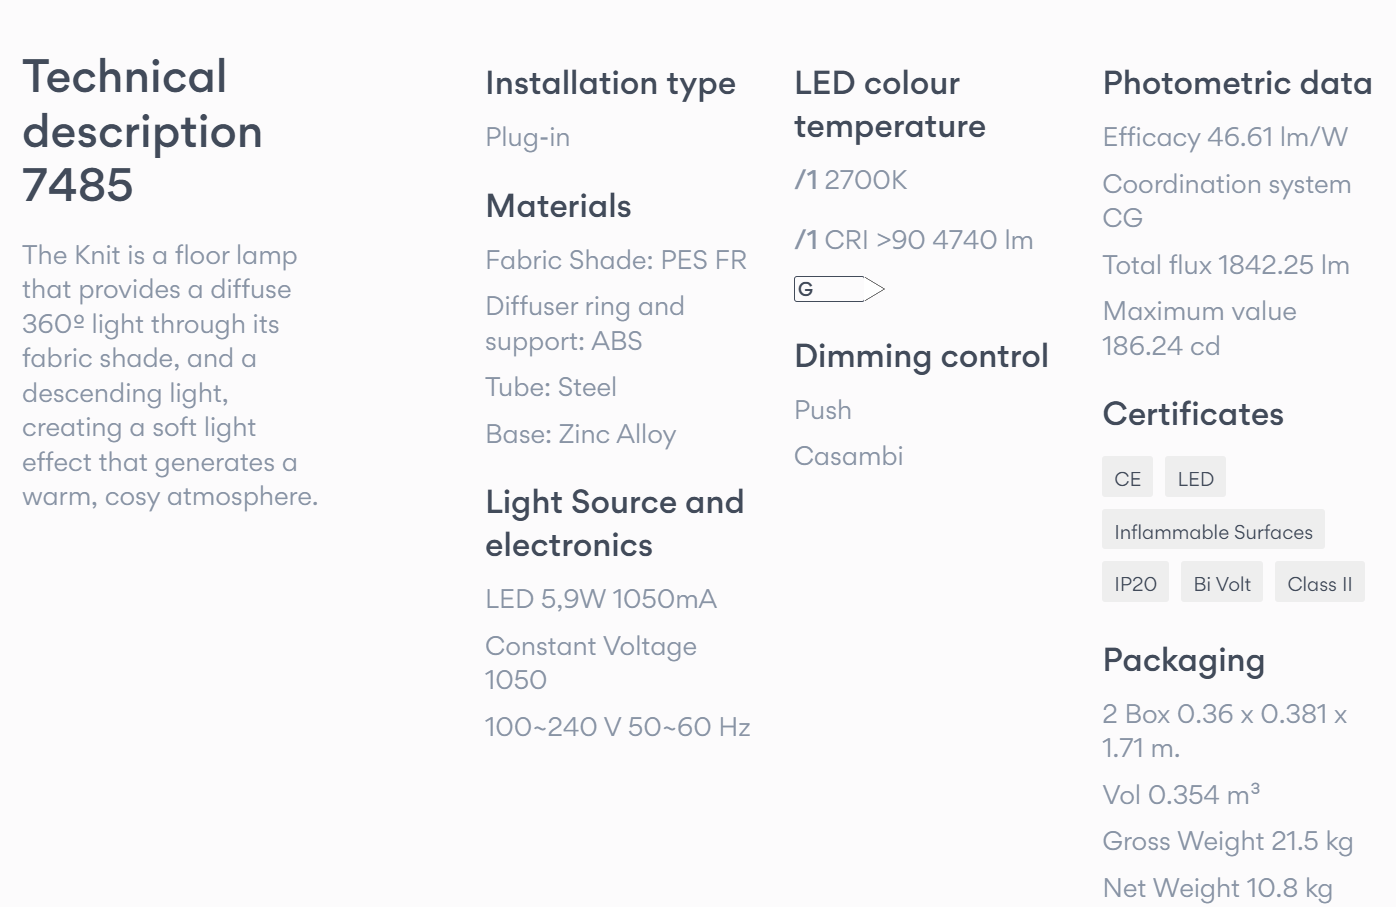Click the Technical description 7485 heading
The image size is (1396, 907).
point(142,131)
